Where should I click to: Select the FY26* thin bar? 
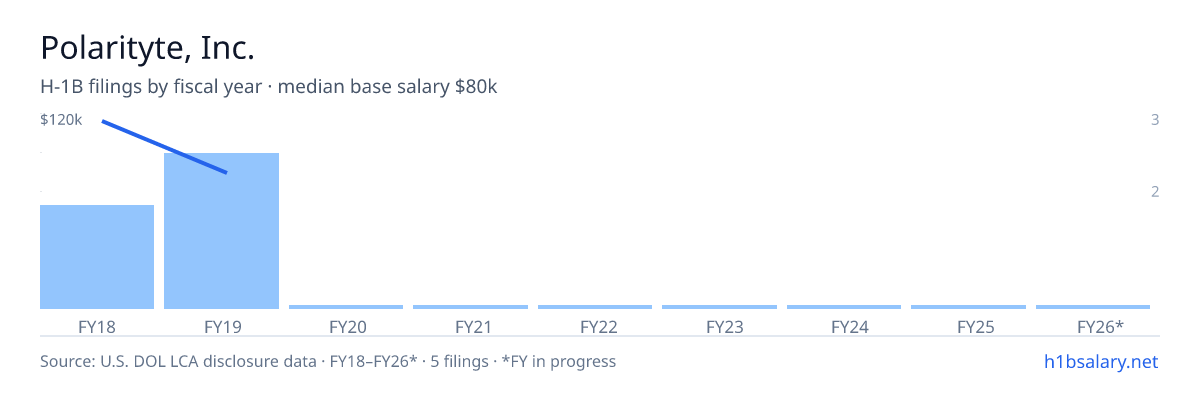click(x=1093, y=307)
